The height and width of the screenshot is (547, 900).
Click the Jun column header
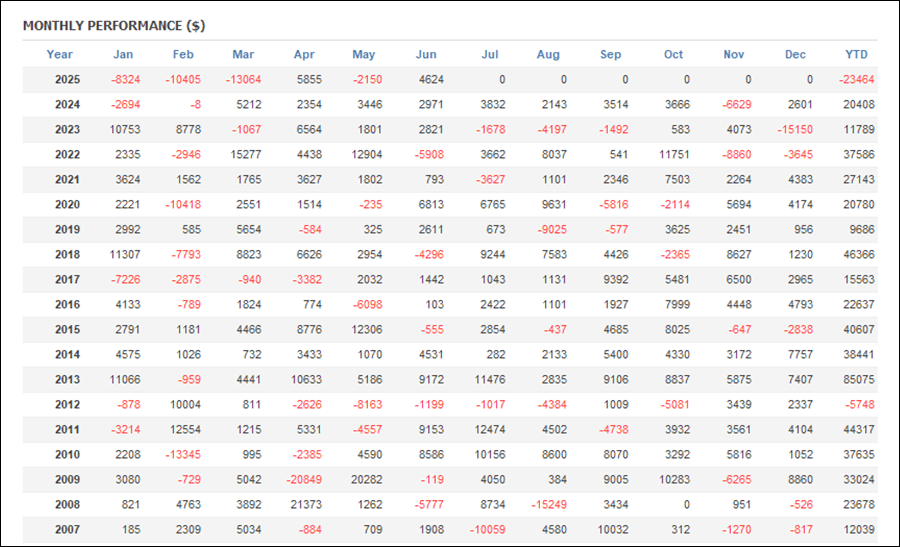(x=426, y=55)
